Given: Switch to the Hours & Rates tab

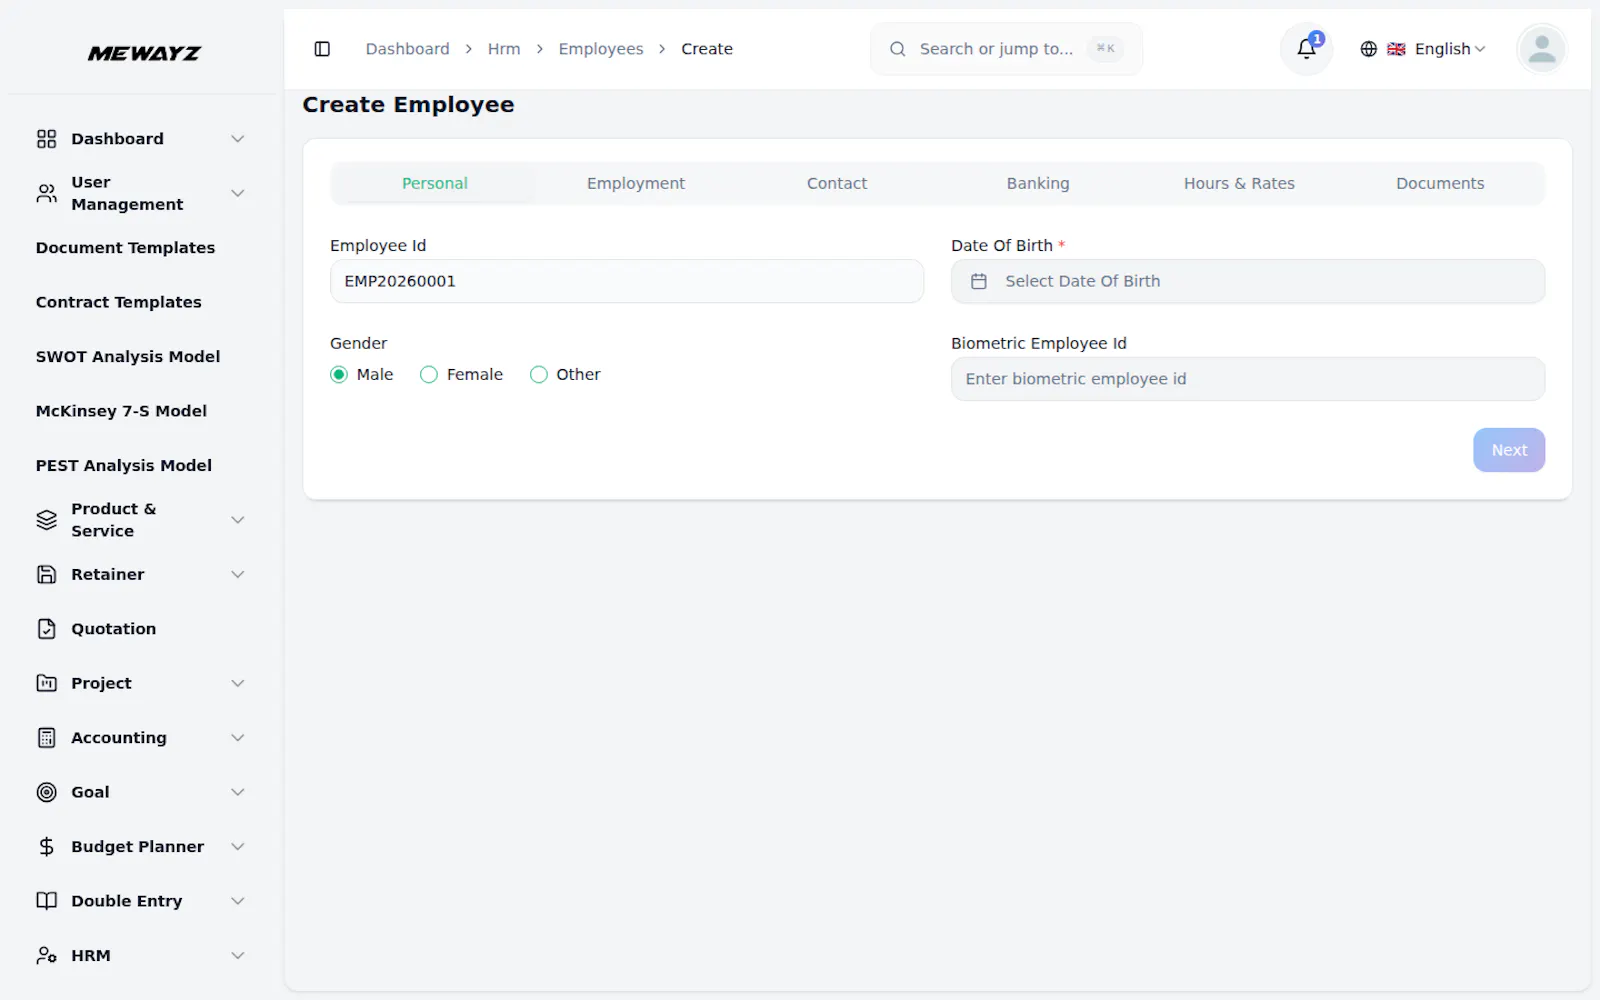Looking at the screenshot, I should point(1239,183).
